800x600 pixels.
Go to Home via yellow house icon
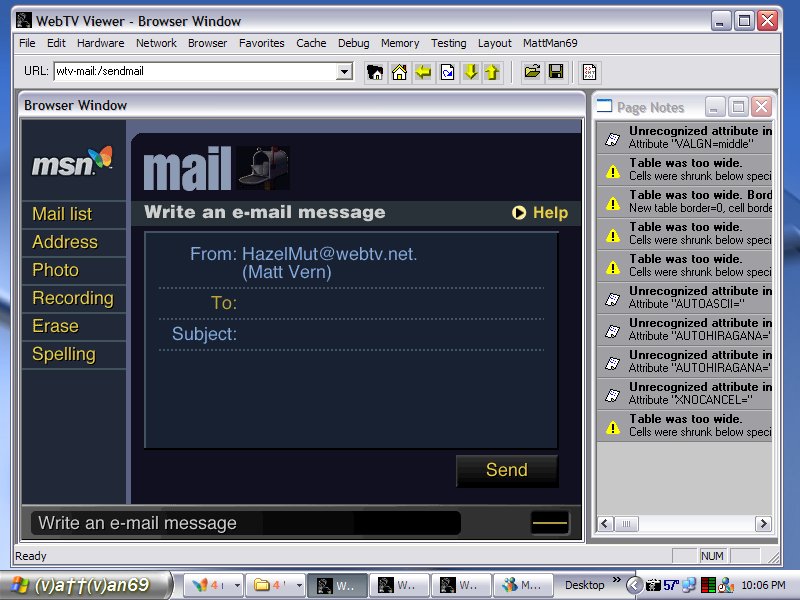tap(399, 72)
